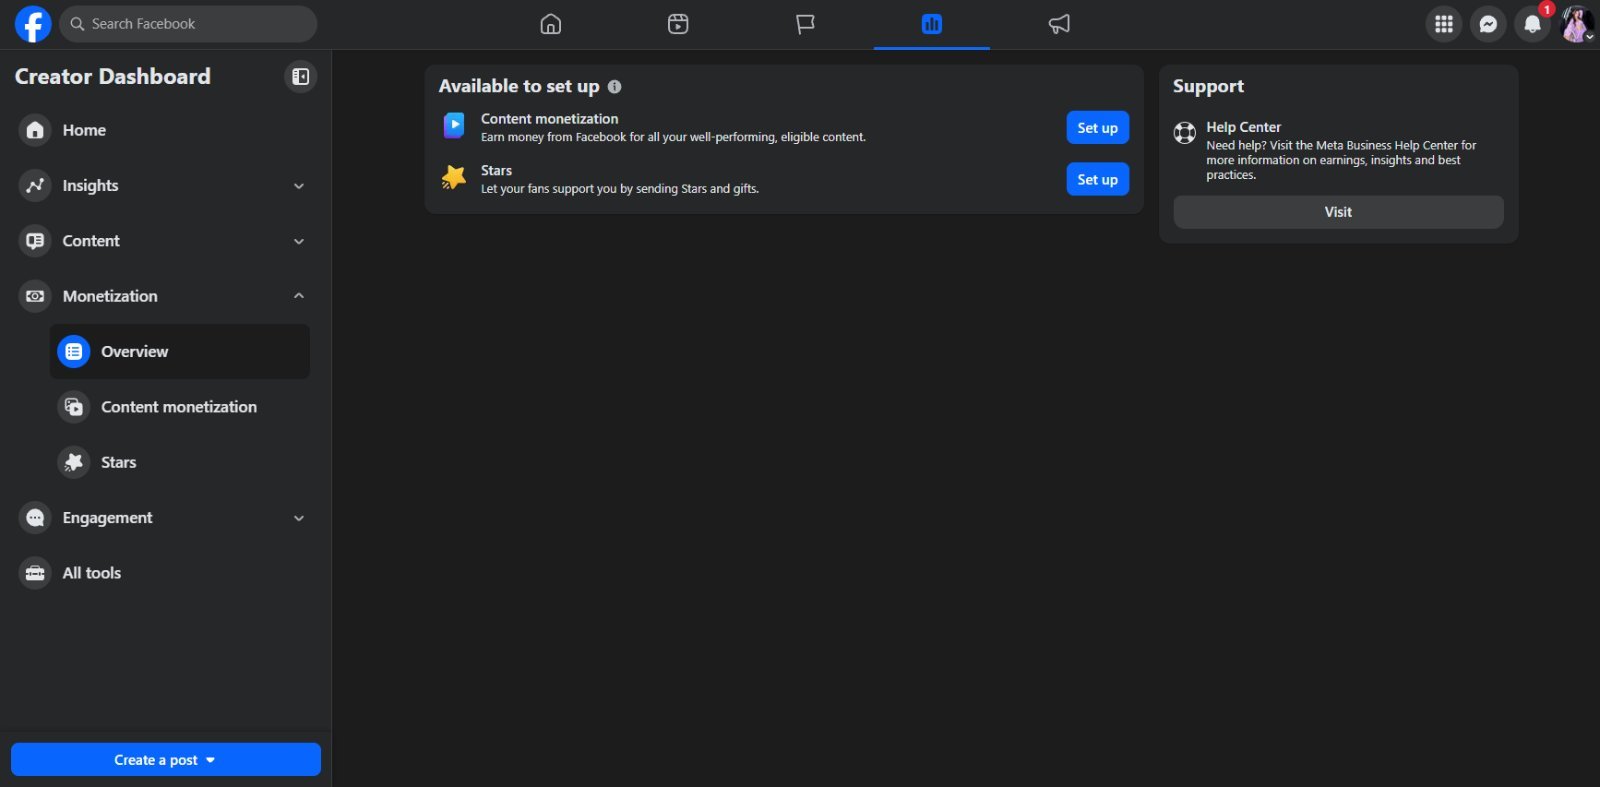Open the Ad Center megaphone icon

pos(1059,24)
